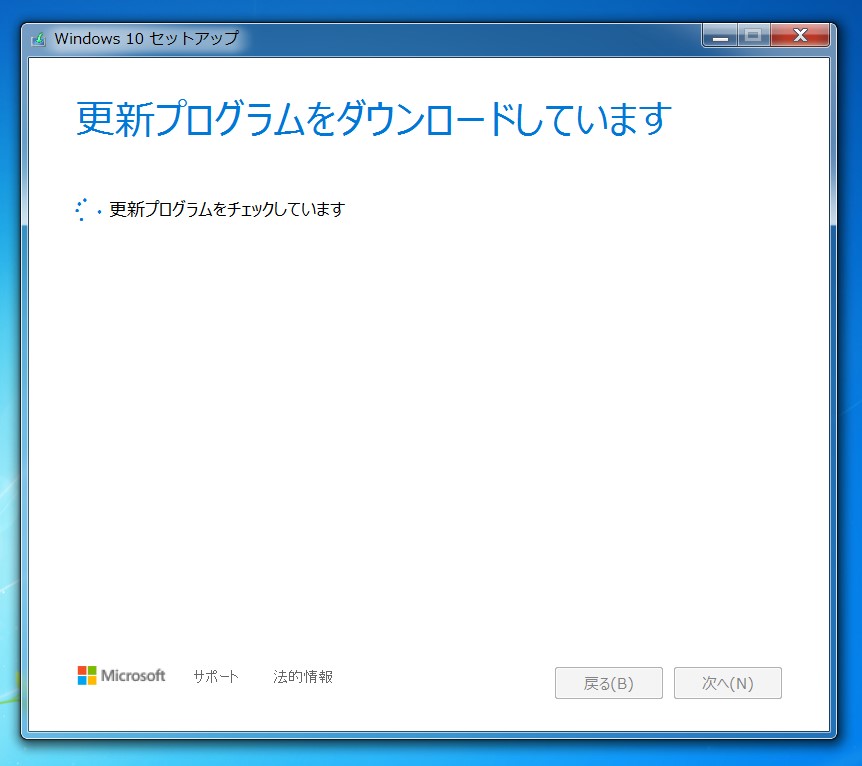The image size is (862, 766).
Task: Click the 更新プログラムをダウンロードしています heading
Action: point(370,117)
